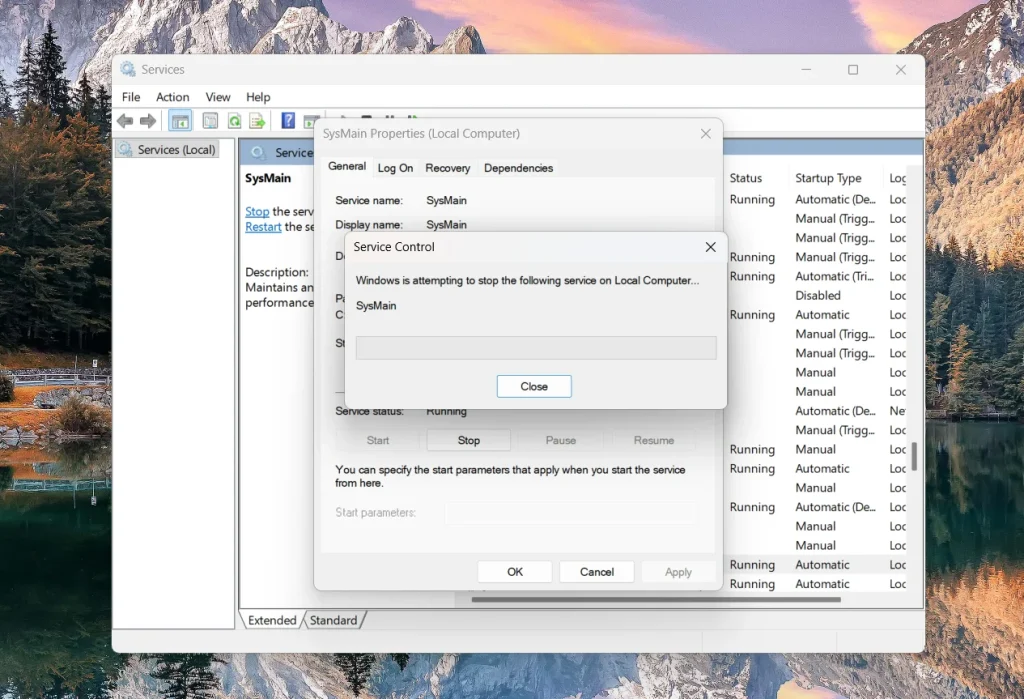Click Apply in SysMain Properties
The image size is (1024, 699).
point(678,572)
